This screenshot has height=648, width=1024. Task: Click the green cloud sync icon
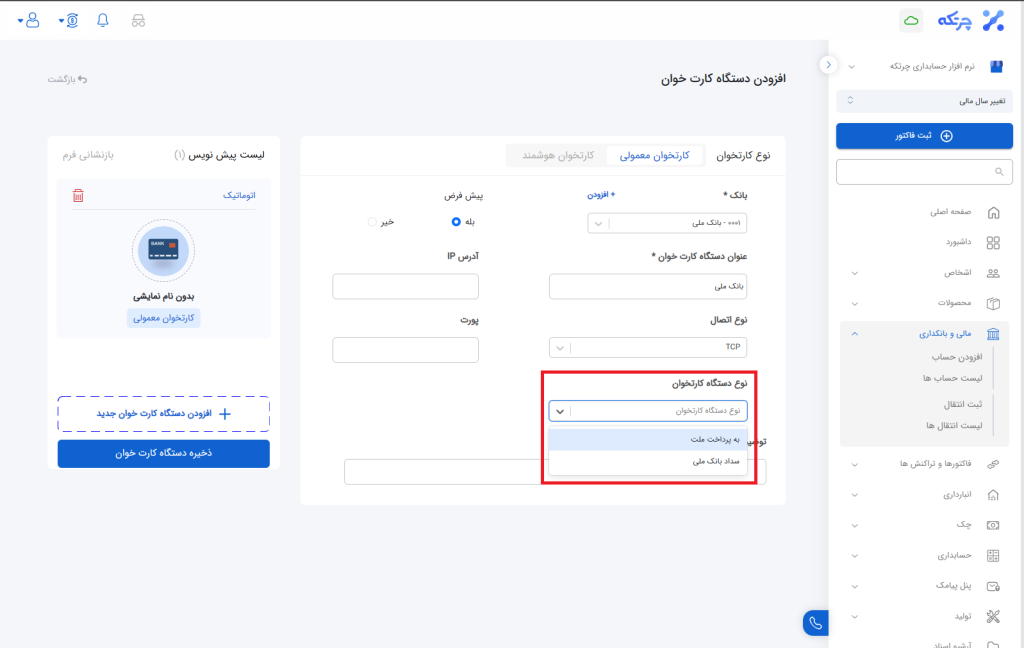911,21
